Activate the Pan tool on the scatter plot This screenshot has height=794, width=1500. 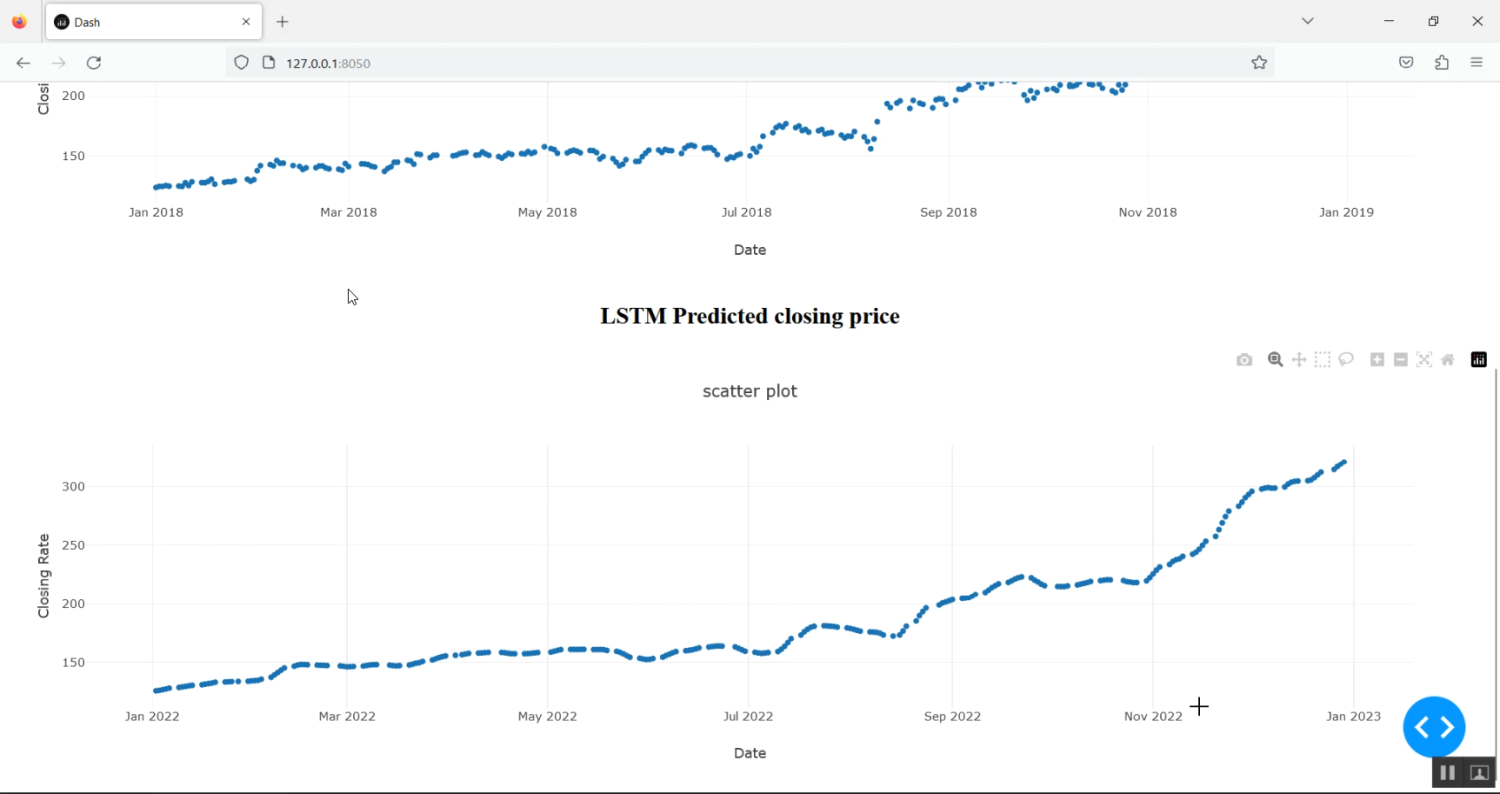pos(1299,359)
